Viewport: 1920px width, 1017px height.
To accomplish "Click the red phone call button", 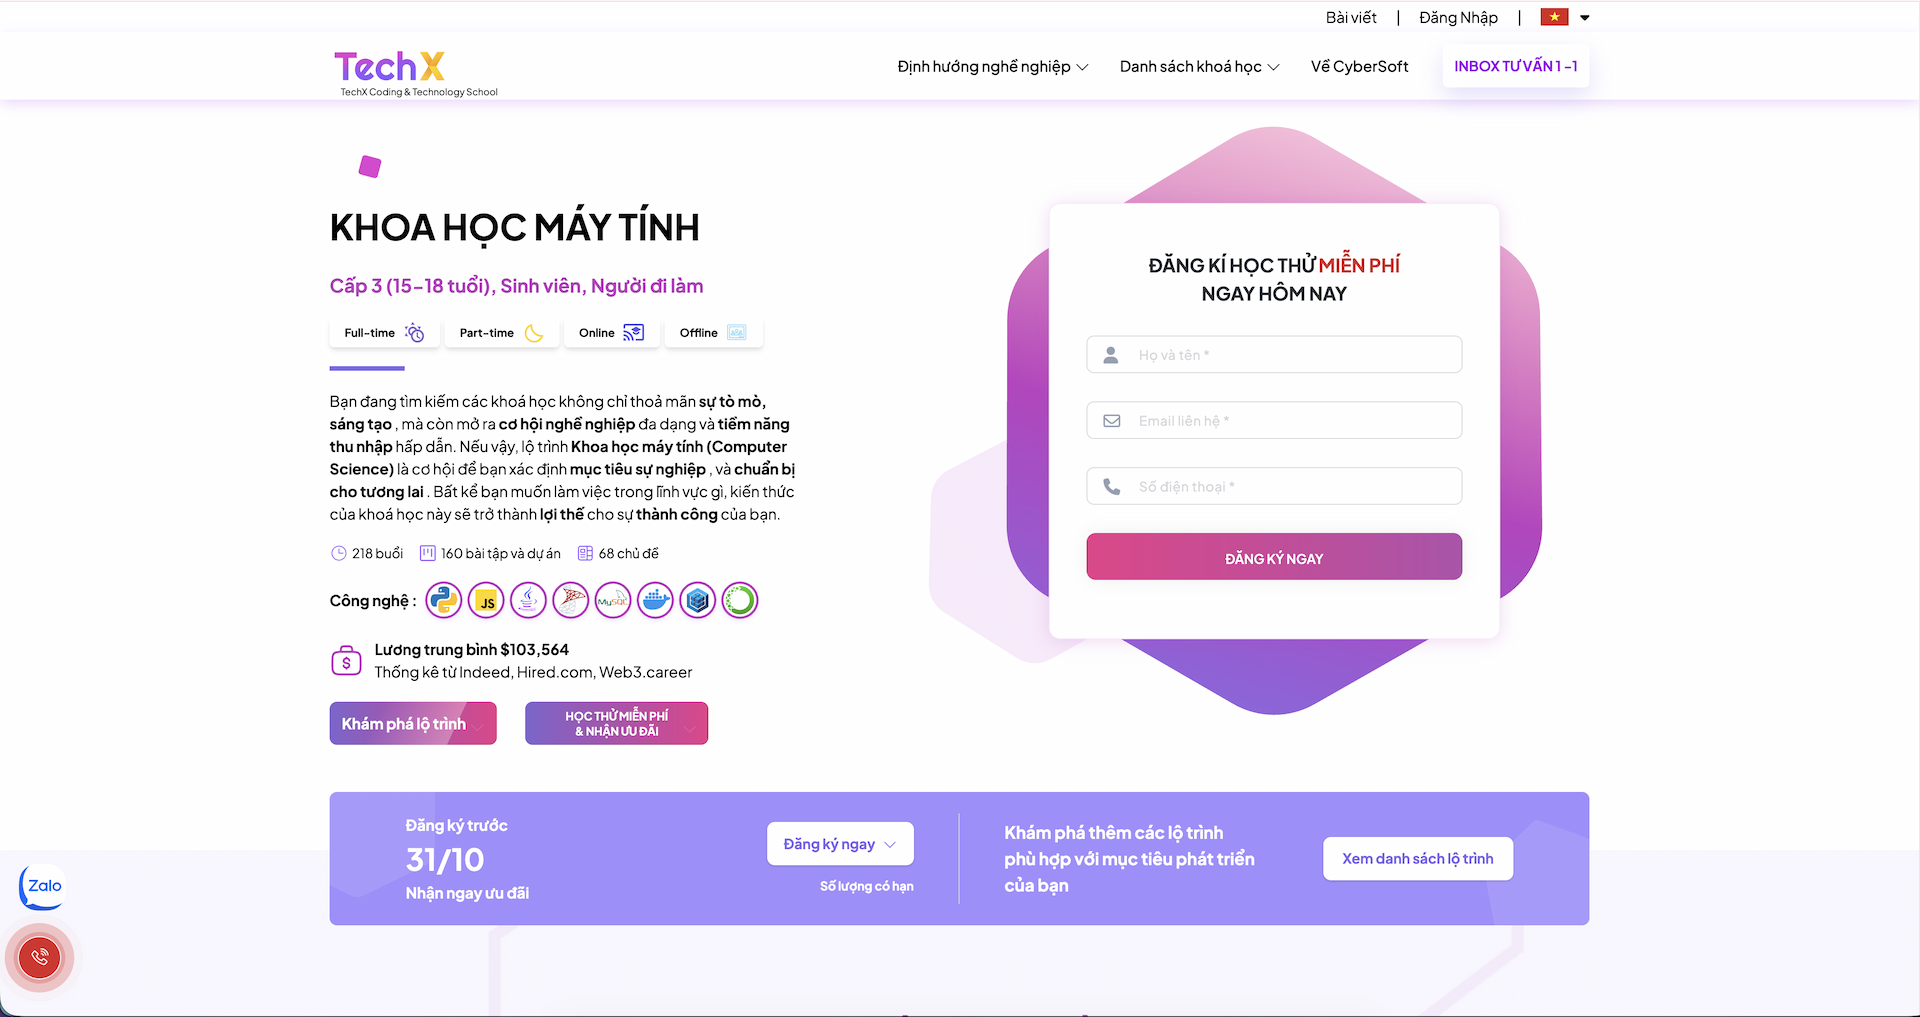I will (x=38, y=957).
